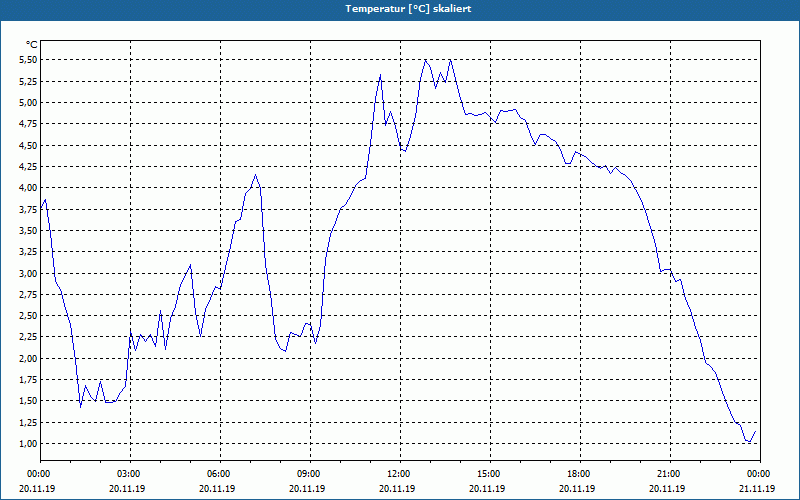Viewport: 800px width, 500px height.
Task: Click the 20.11.19 date under 12:00
Action: pos(397,488)
